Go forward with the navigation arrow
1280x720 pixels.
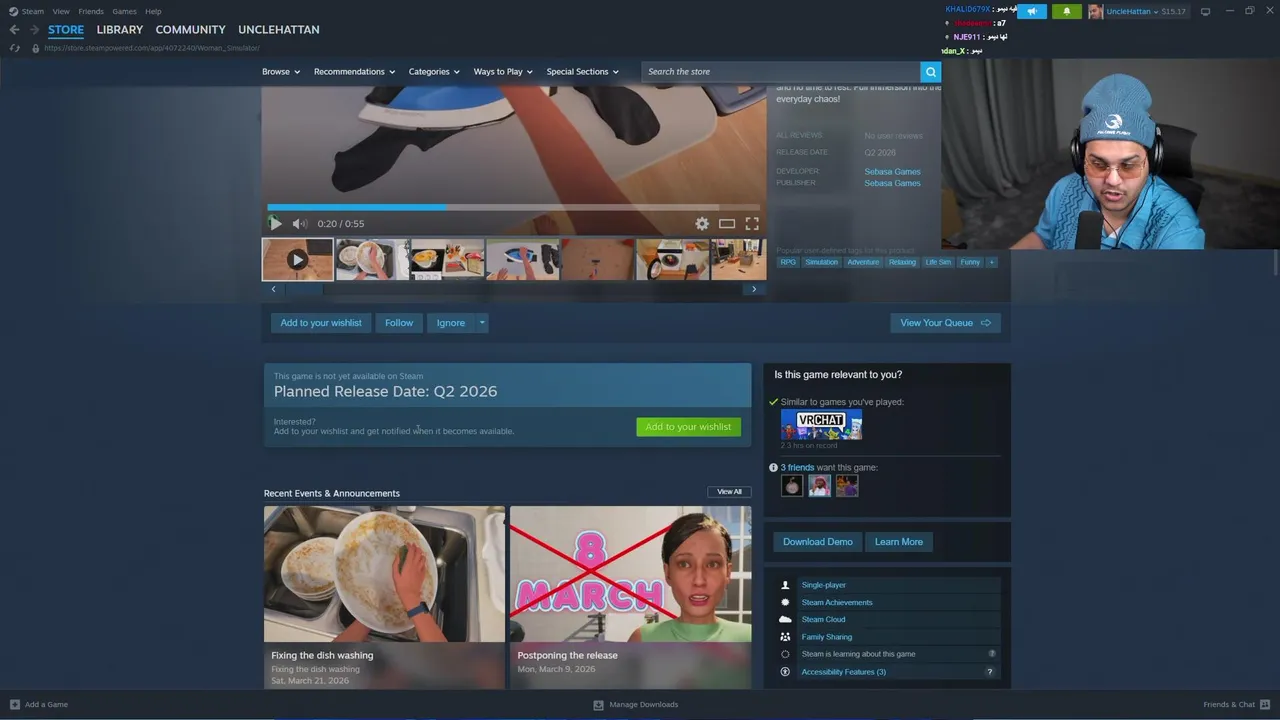34,30
